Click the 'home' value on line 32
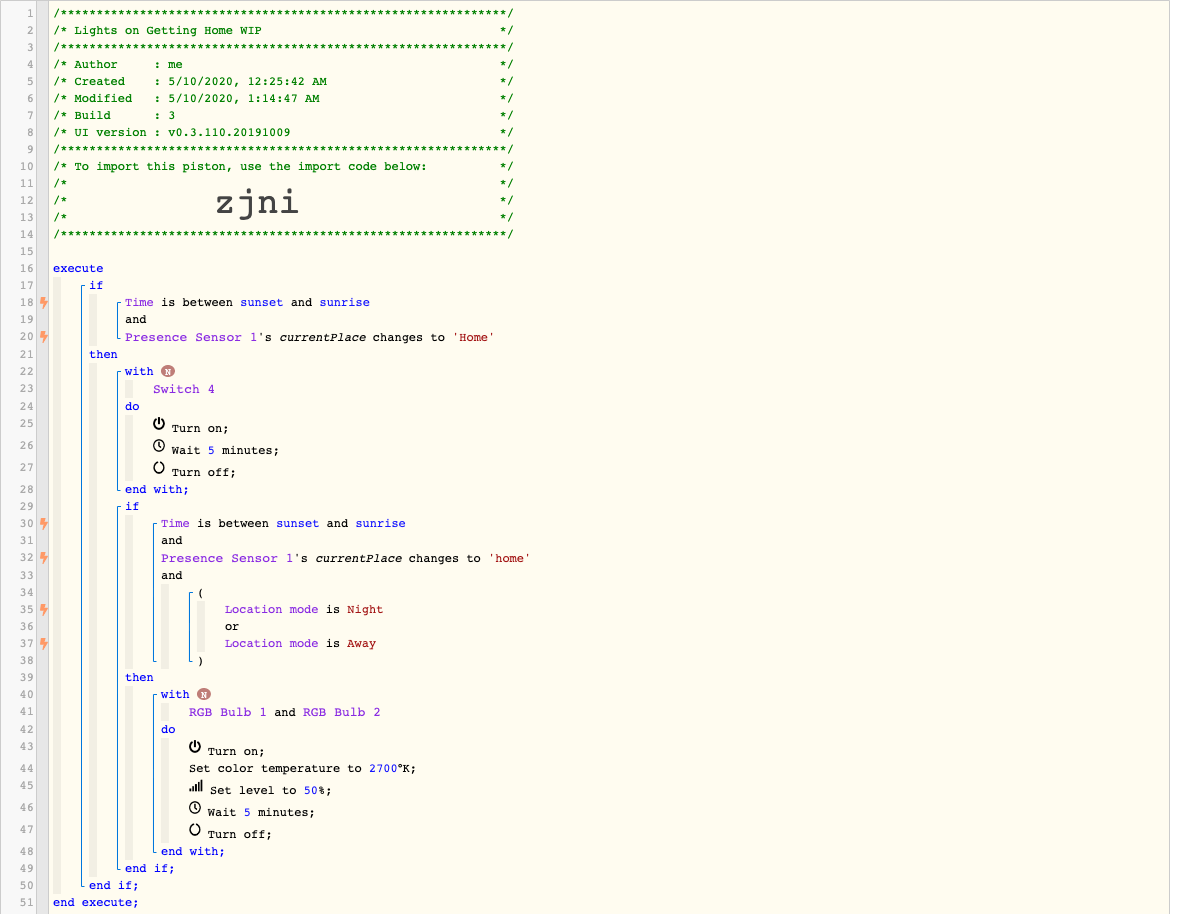 (509, 558)
